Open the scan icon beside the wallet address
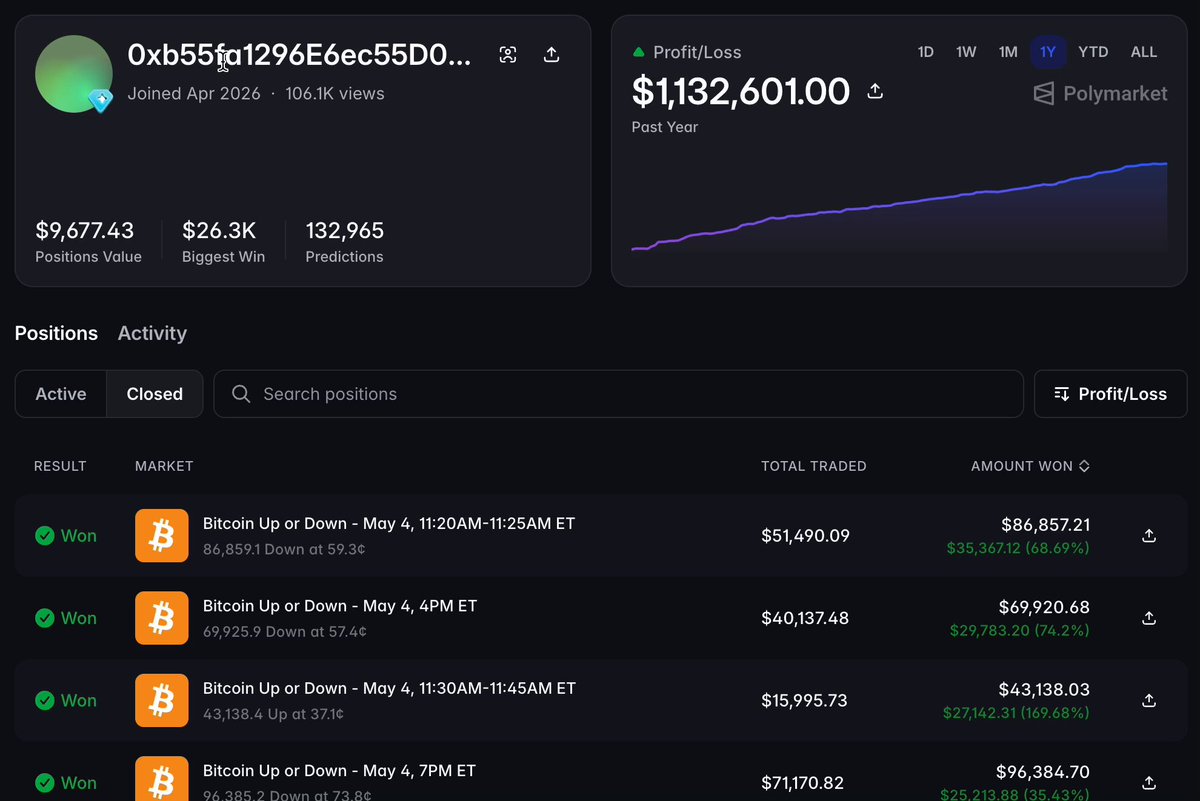This screenshot has width=1200, height=801. coord(508,55)
